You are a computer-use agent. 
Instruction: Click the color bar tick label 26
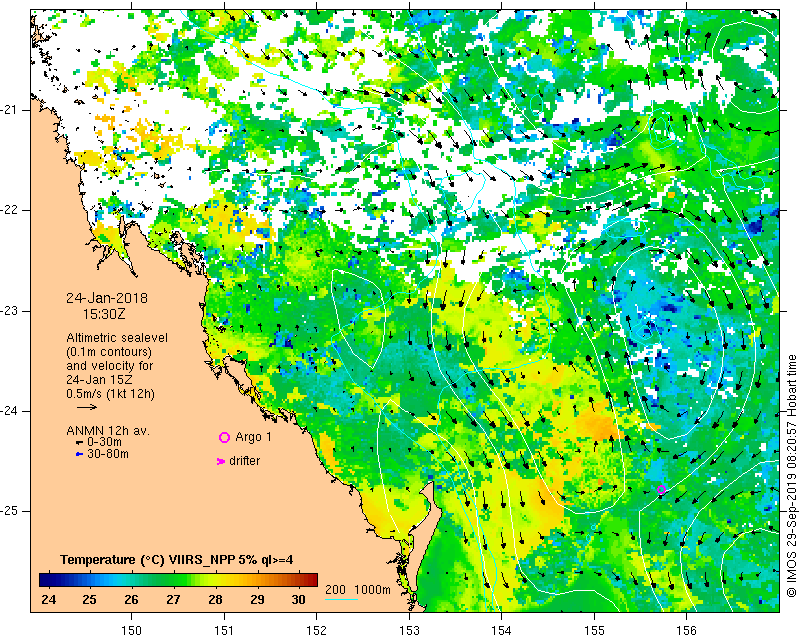(x=131, y=599)
